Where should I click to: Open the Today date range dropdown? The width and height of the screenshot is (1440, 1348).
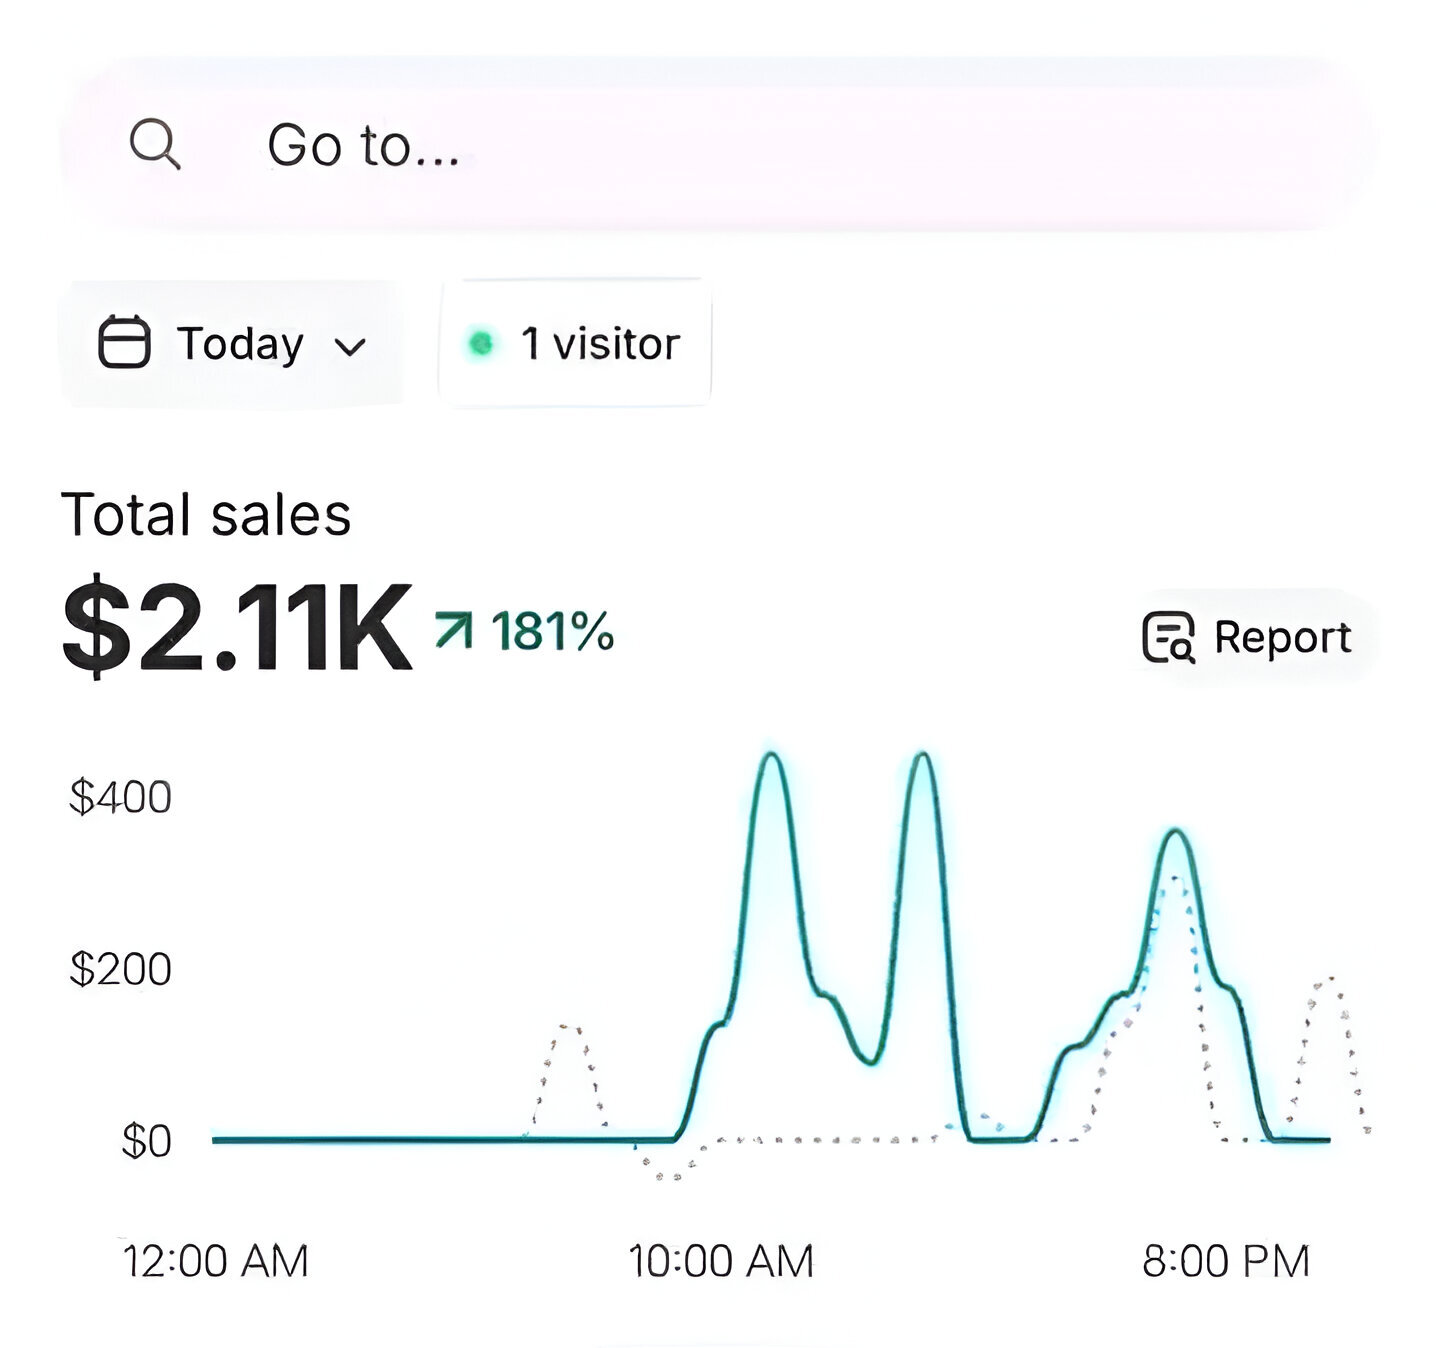pyautogui.click(x=232, y=343)
